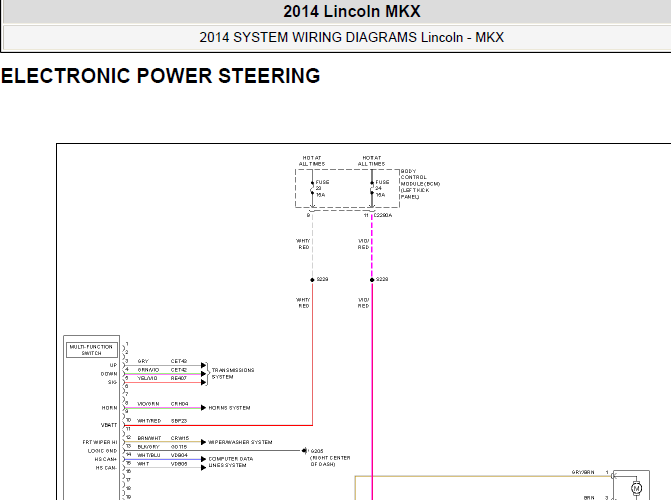Click the S229 splice dot on WHT/RED wire
Viewport: 671px width, 500px height.
coord(312,280)
